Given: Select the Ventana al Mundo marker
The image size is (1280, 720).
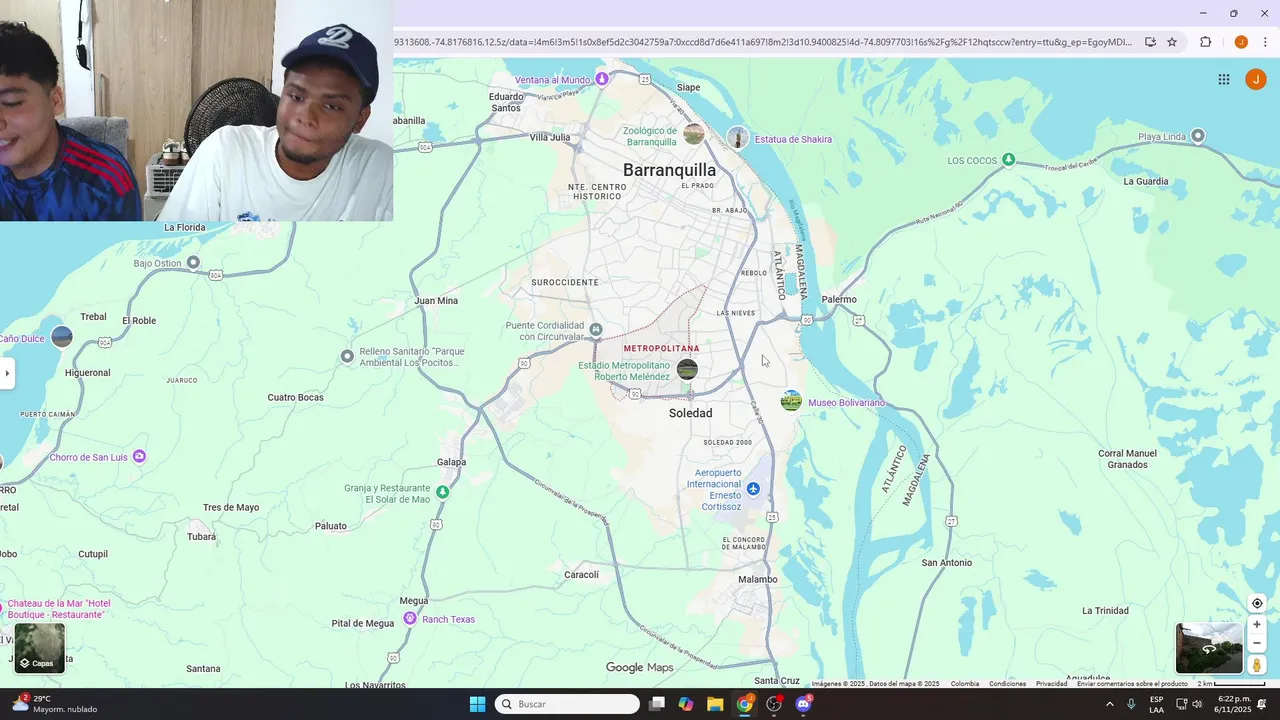Looking at the screenshot, I should [601, 79].
